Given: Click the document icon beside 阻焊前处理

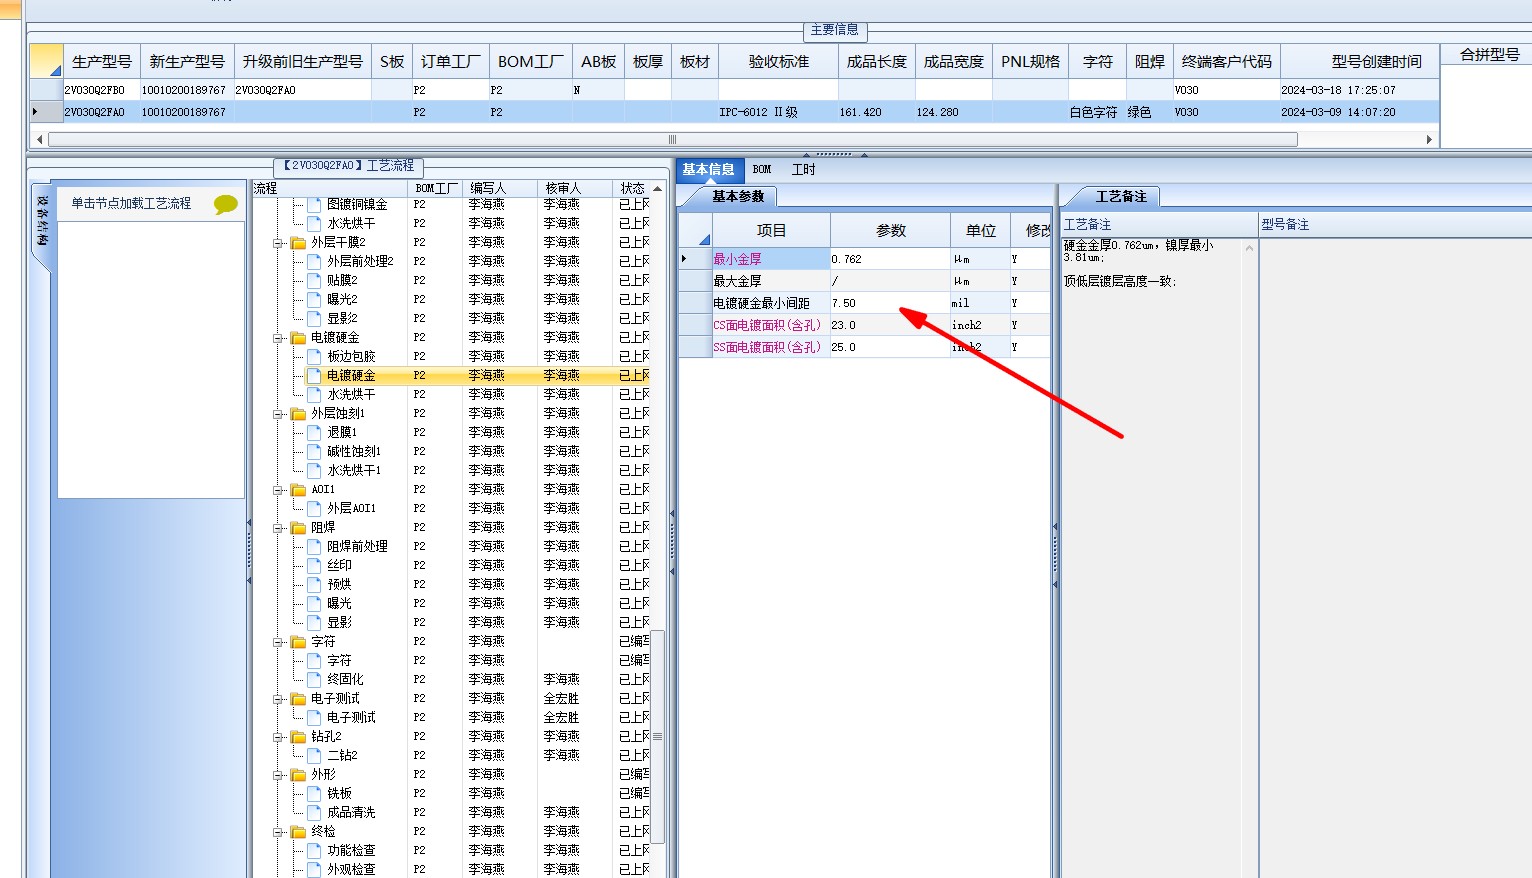Looking at the screenshot, I should click(x=314, y=546).
